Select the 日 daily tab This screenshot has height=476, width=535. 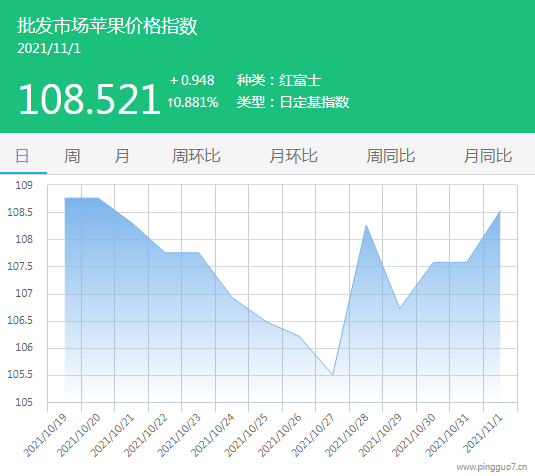click(x=23, y=156)
